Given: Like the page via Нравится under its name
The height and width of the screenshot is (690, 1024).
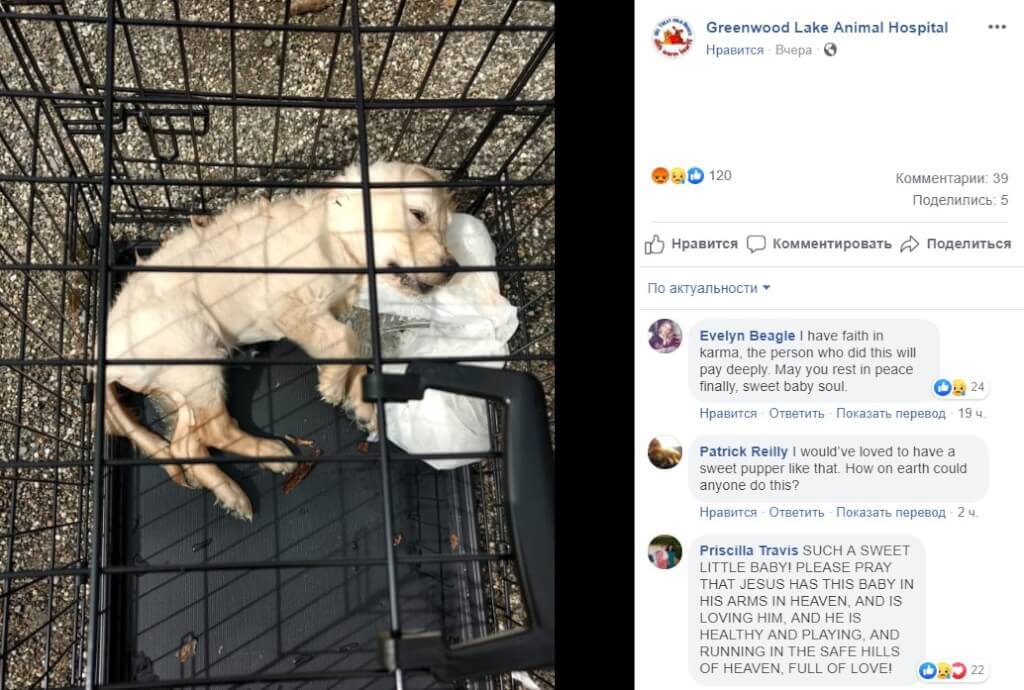Looking at the screenshot, I should pos(735,50).
